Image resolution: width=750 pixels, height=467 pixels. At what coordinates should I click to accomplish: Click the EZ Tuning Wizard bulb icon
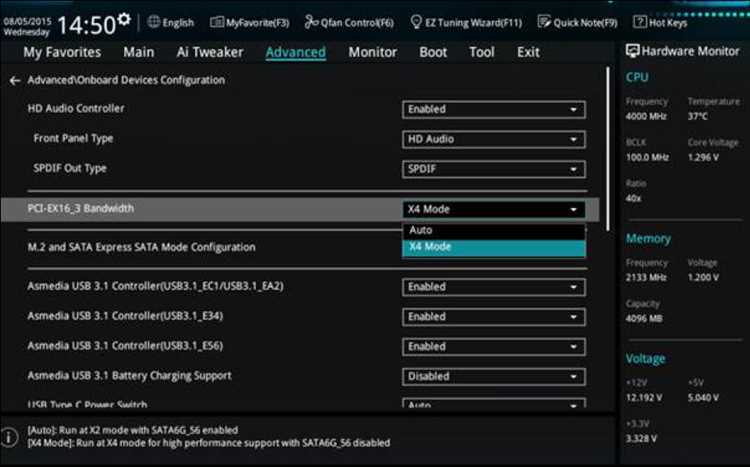416,22
